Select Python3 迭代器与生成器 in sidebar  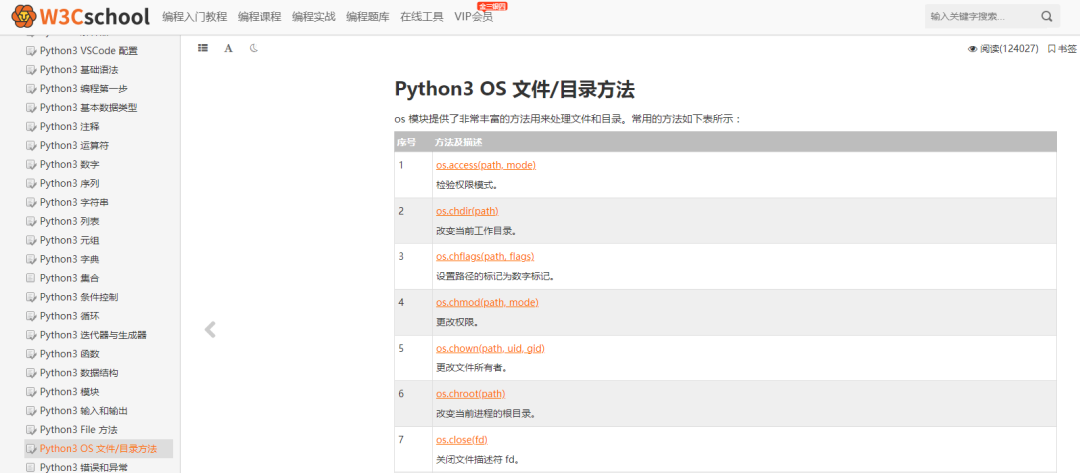93,335
